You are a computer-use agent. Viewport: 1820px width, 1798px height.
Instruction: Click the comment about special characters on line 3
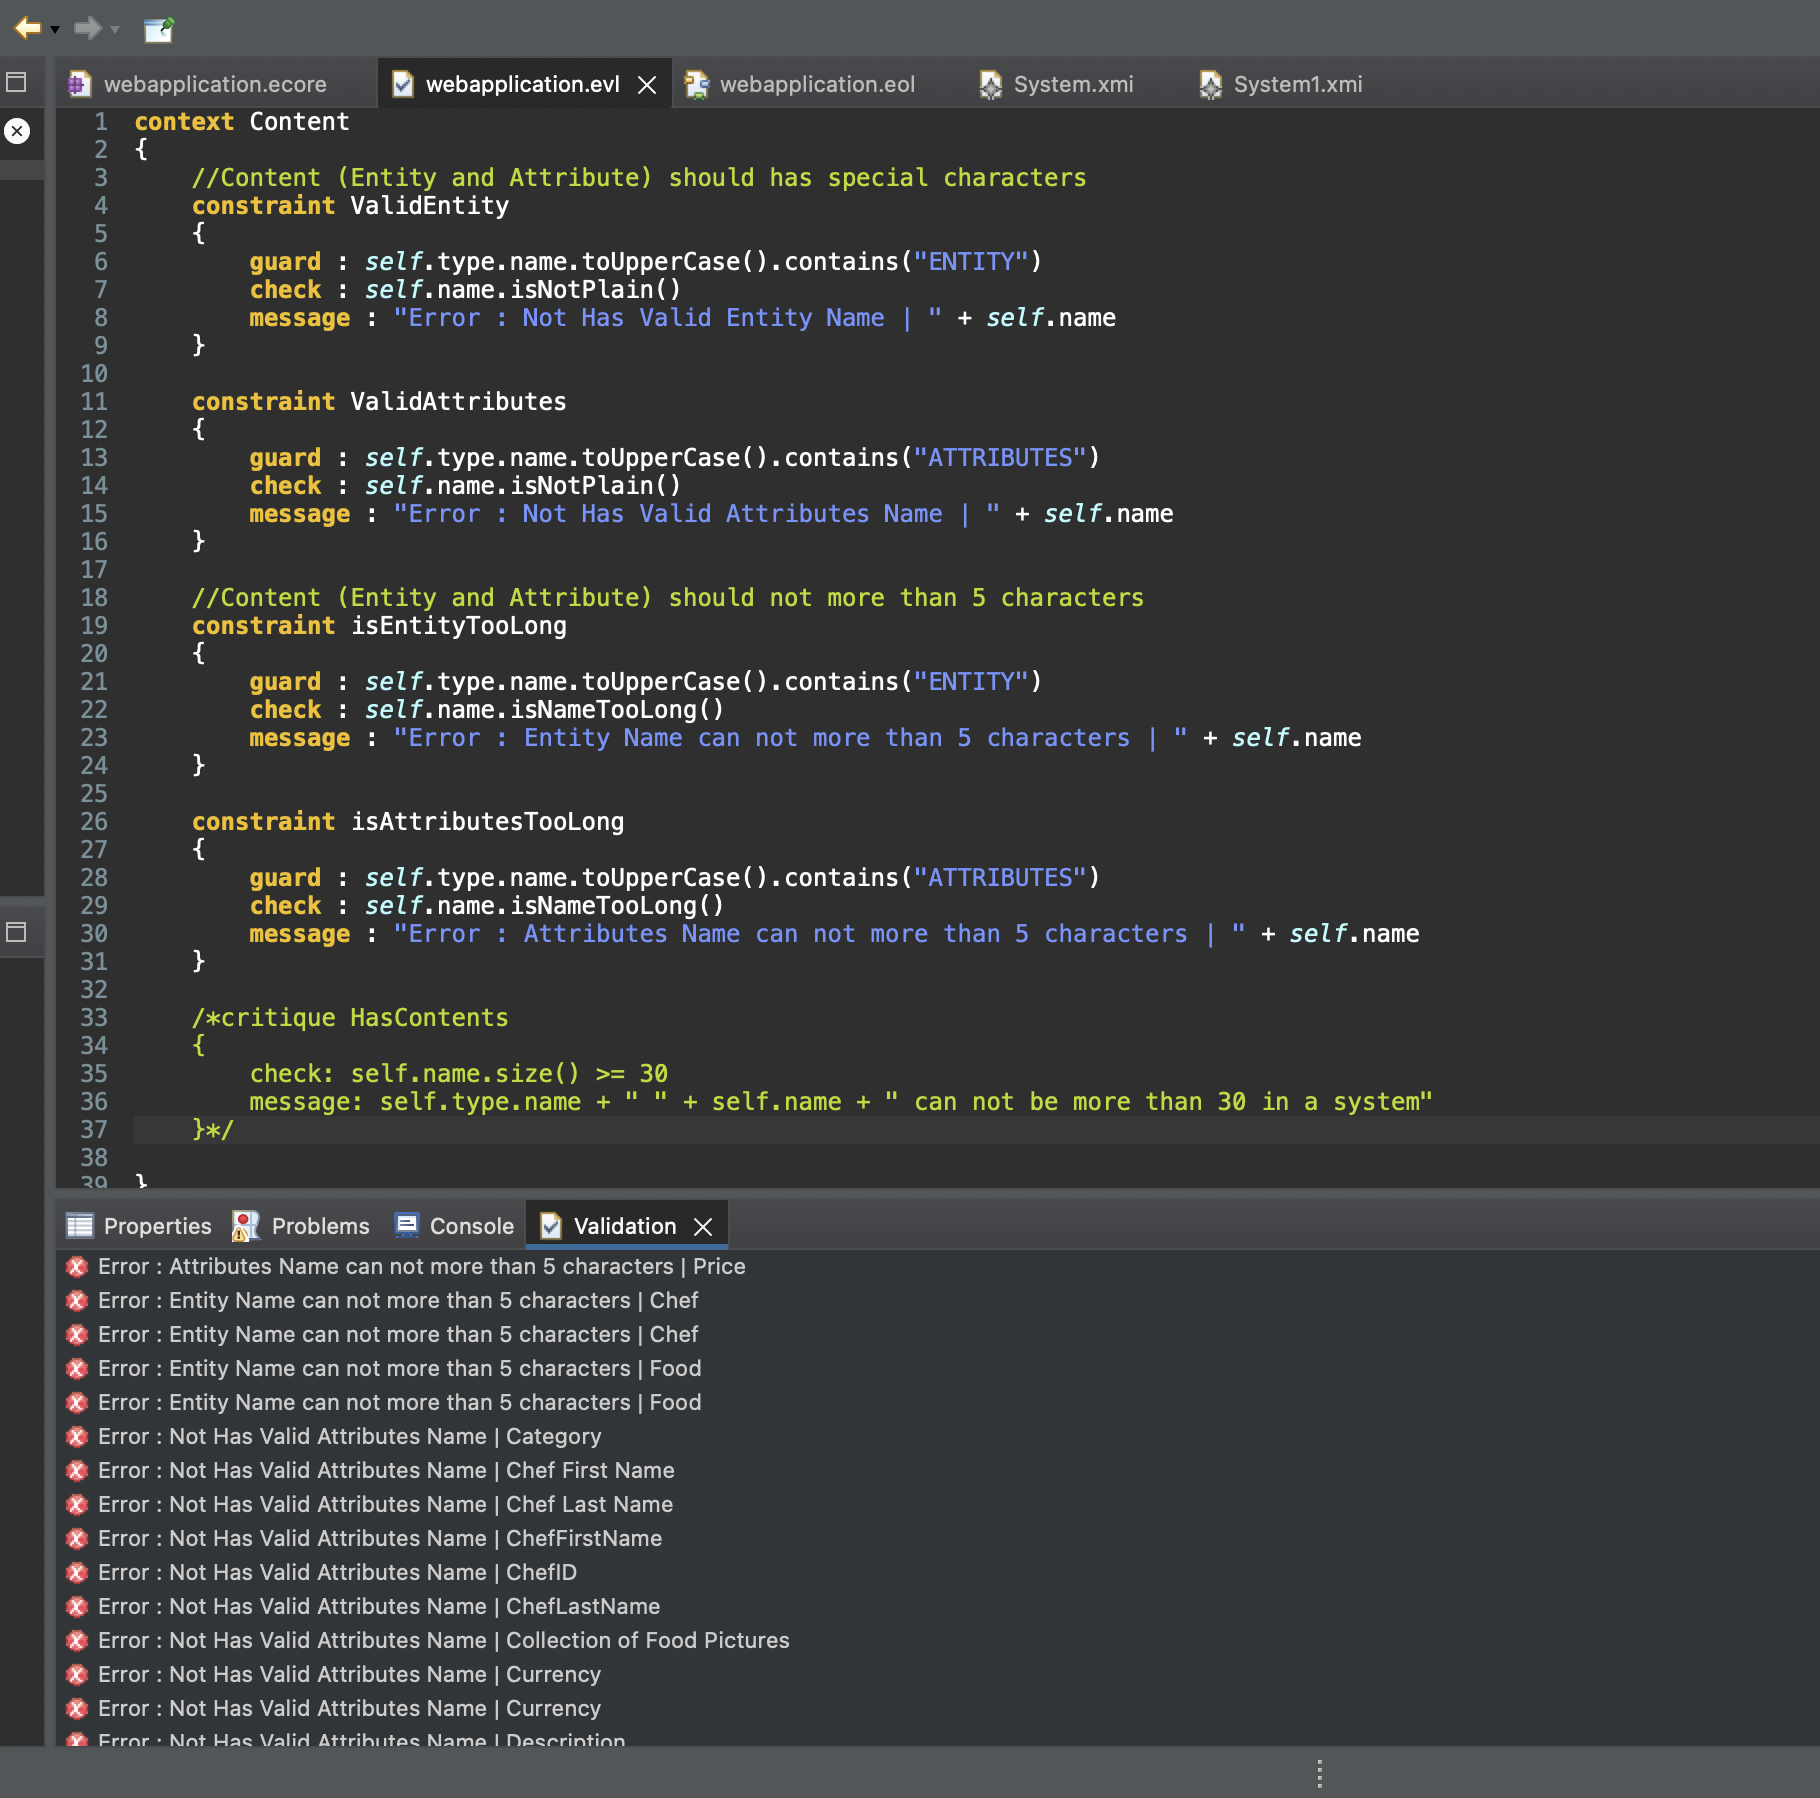tap(639, 178)
